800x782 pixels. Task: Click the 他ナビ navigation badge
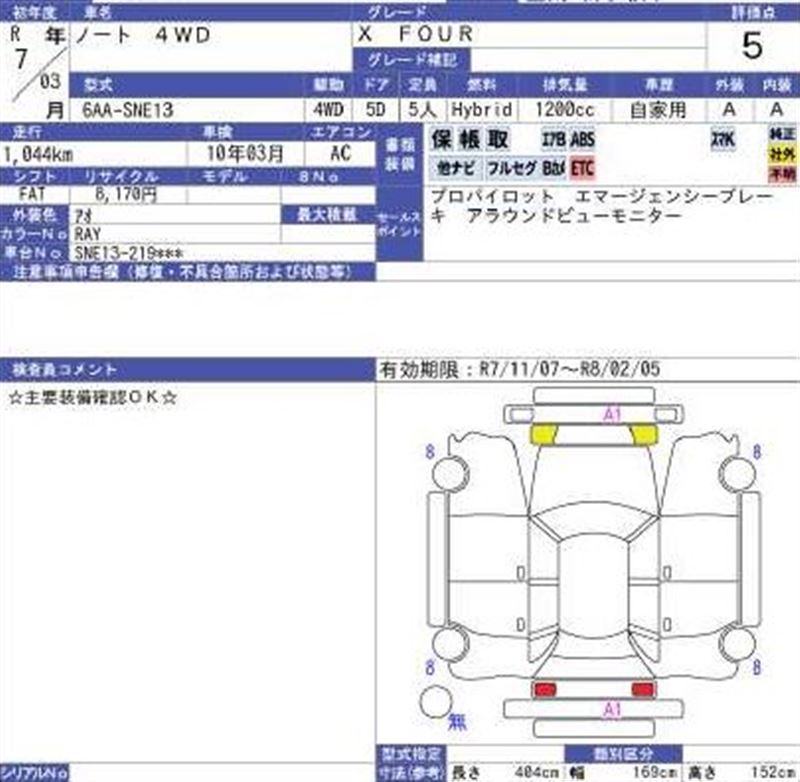pyautogui.click(x=456, y=168)
